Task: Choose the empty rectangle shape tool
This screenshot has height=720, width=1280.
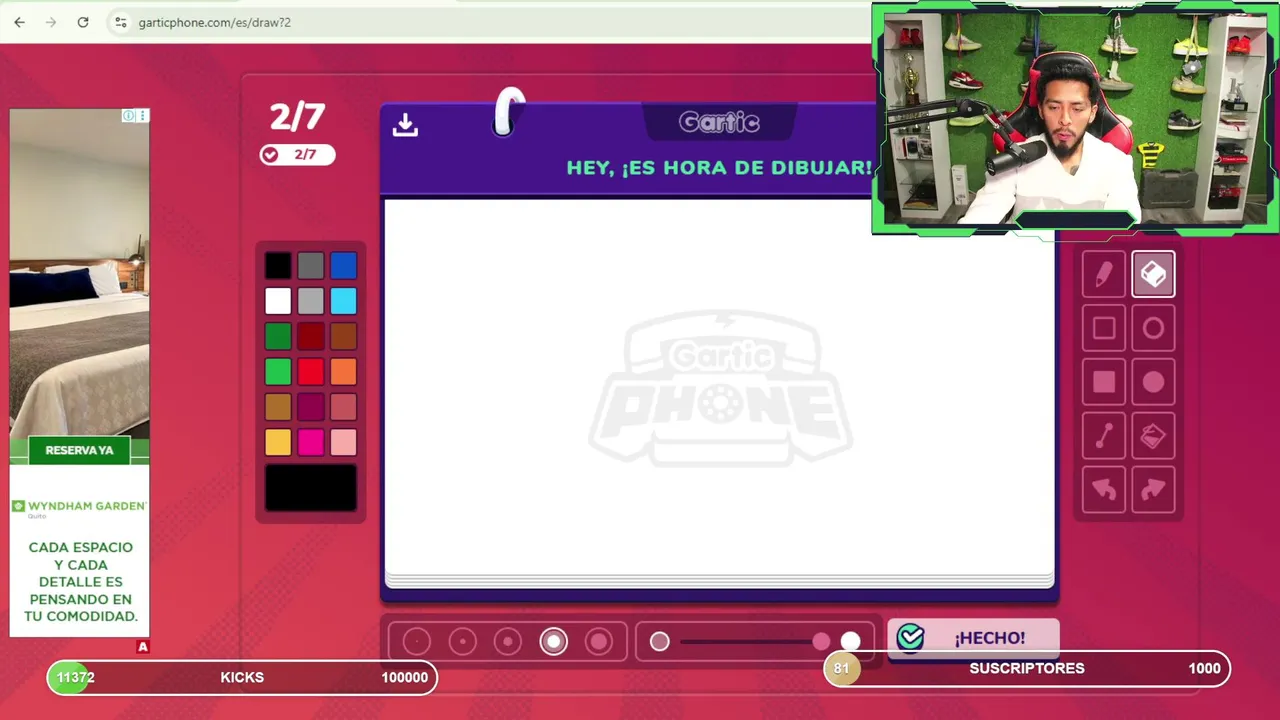Action: coord(1104,328)
